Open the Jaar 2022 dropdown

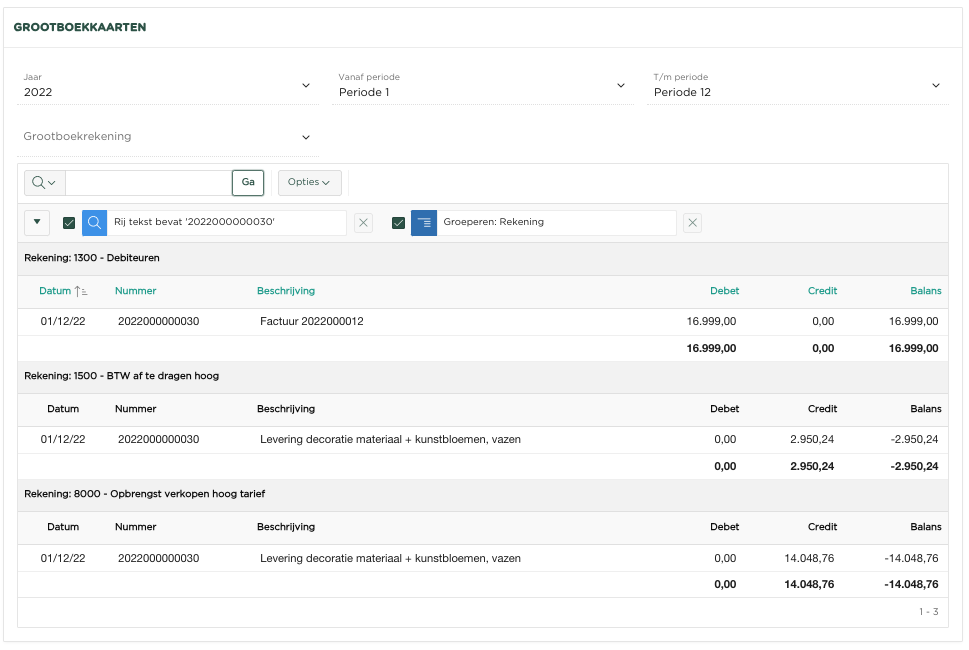click(x=166, y=86)
